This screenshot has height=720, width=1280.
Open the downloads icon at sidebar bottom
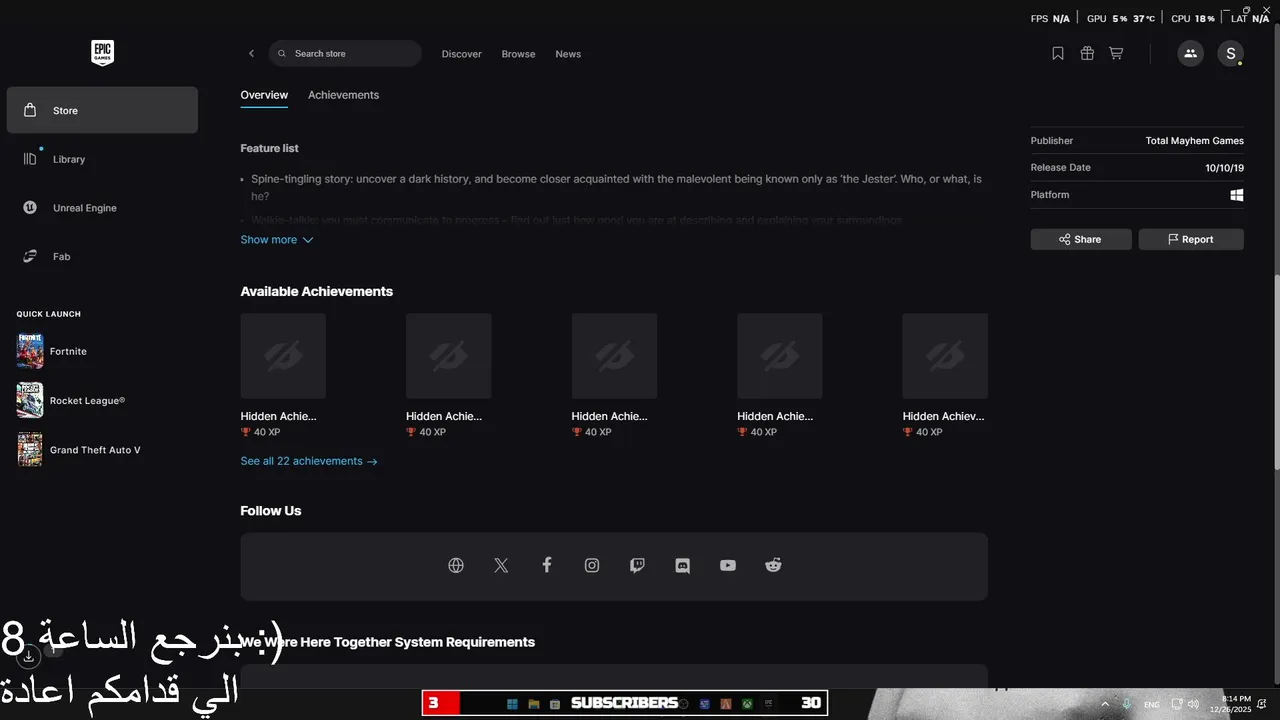click(29, 657)
